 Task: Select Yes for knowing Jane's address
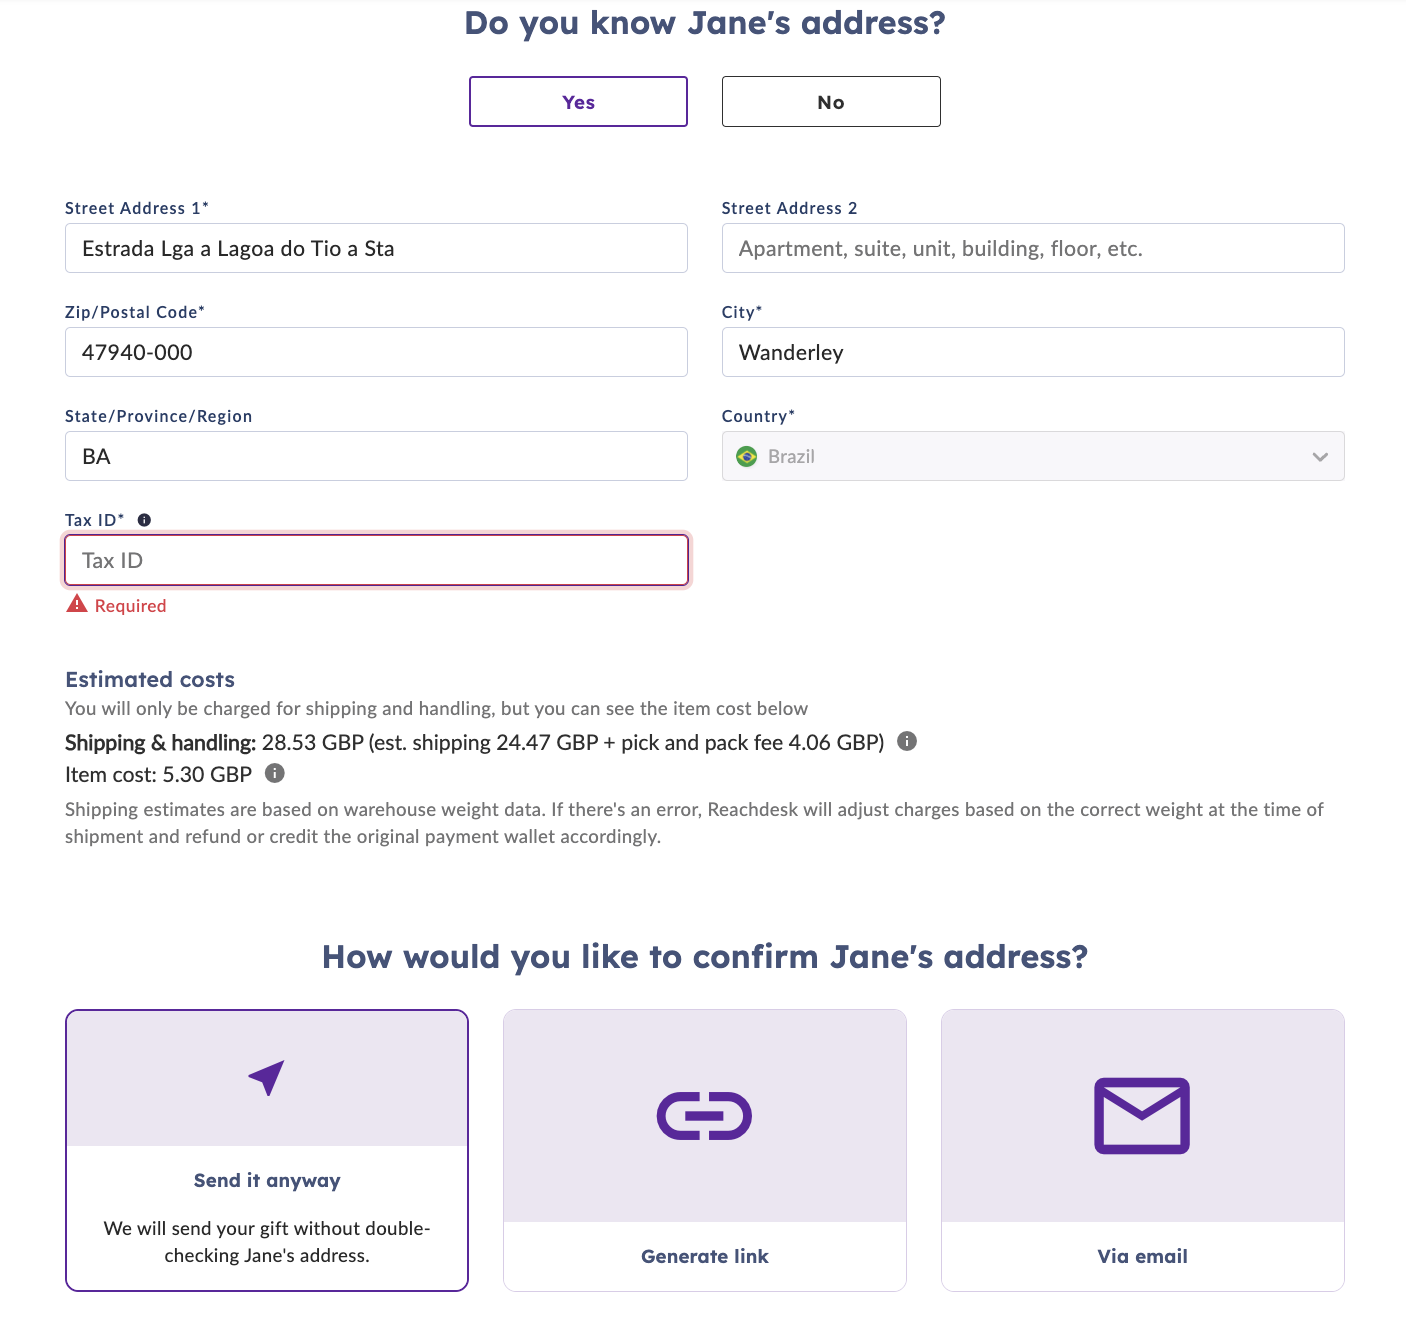(x=578, y=102)
